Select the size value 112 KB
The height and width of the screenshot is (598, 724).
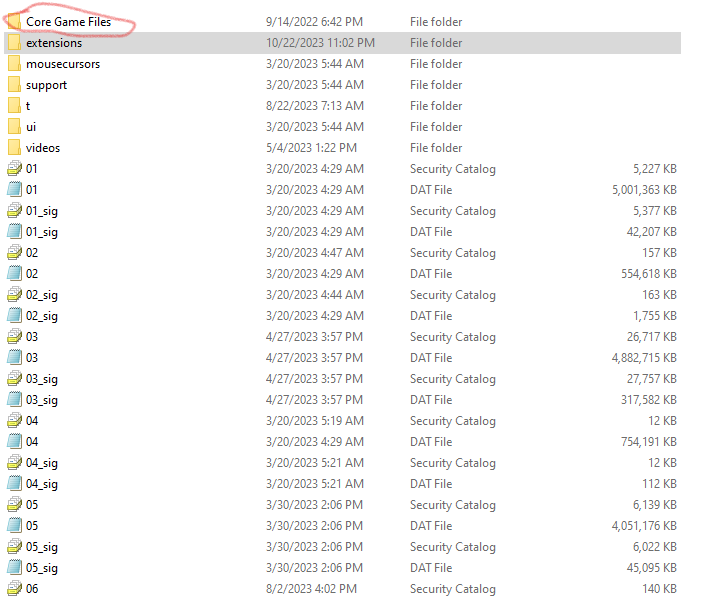[x=659, y=484]
